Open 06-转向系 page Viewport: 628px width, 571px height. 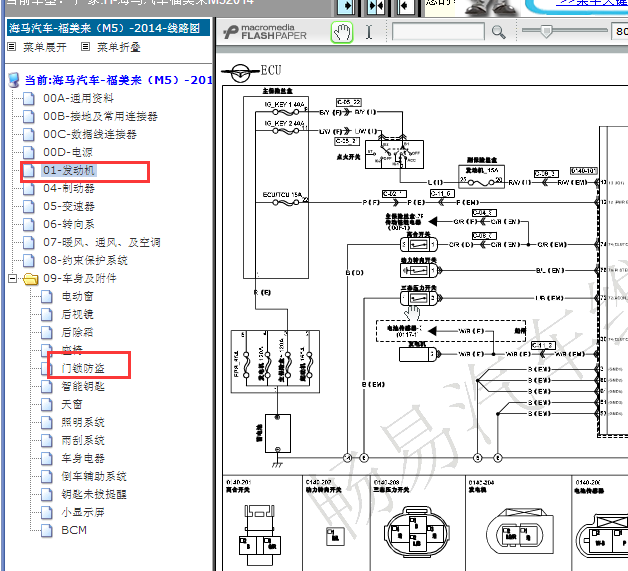[68, 224]
